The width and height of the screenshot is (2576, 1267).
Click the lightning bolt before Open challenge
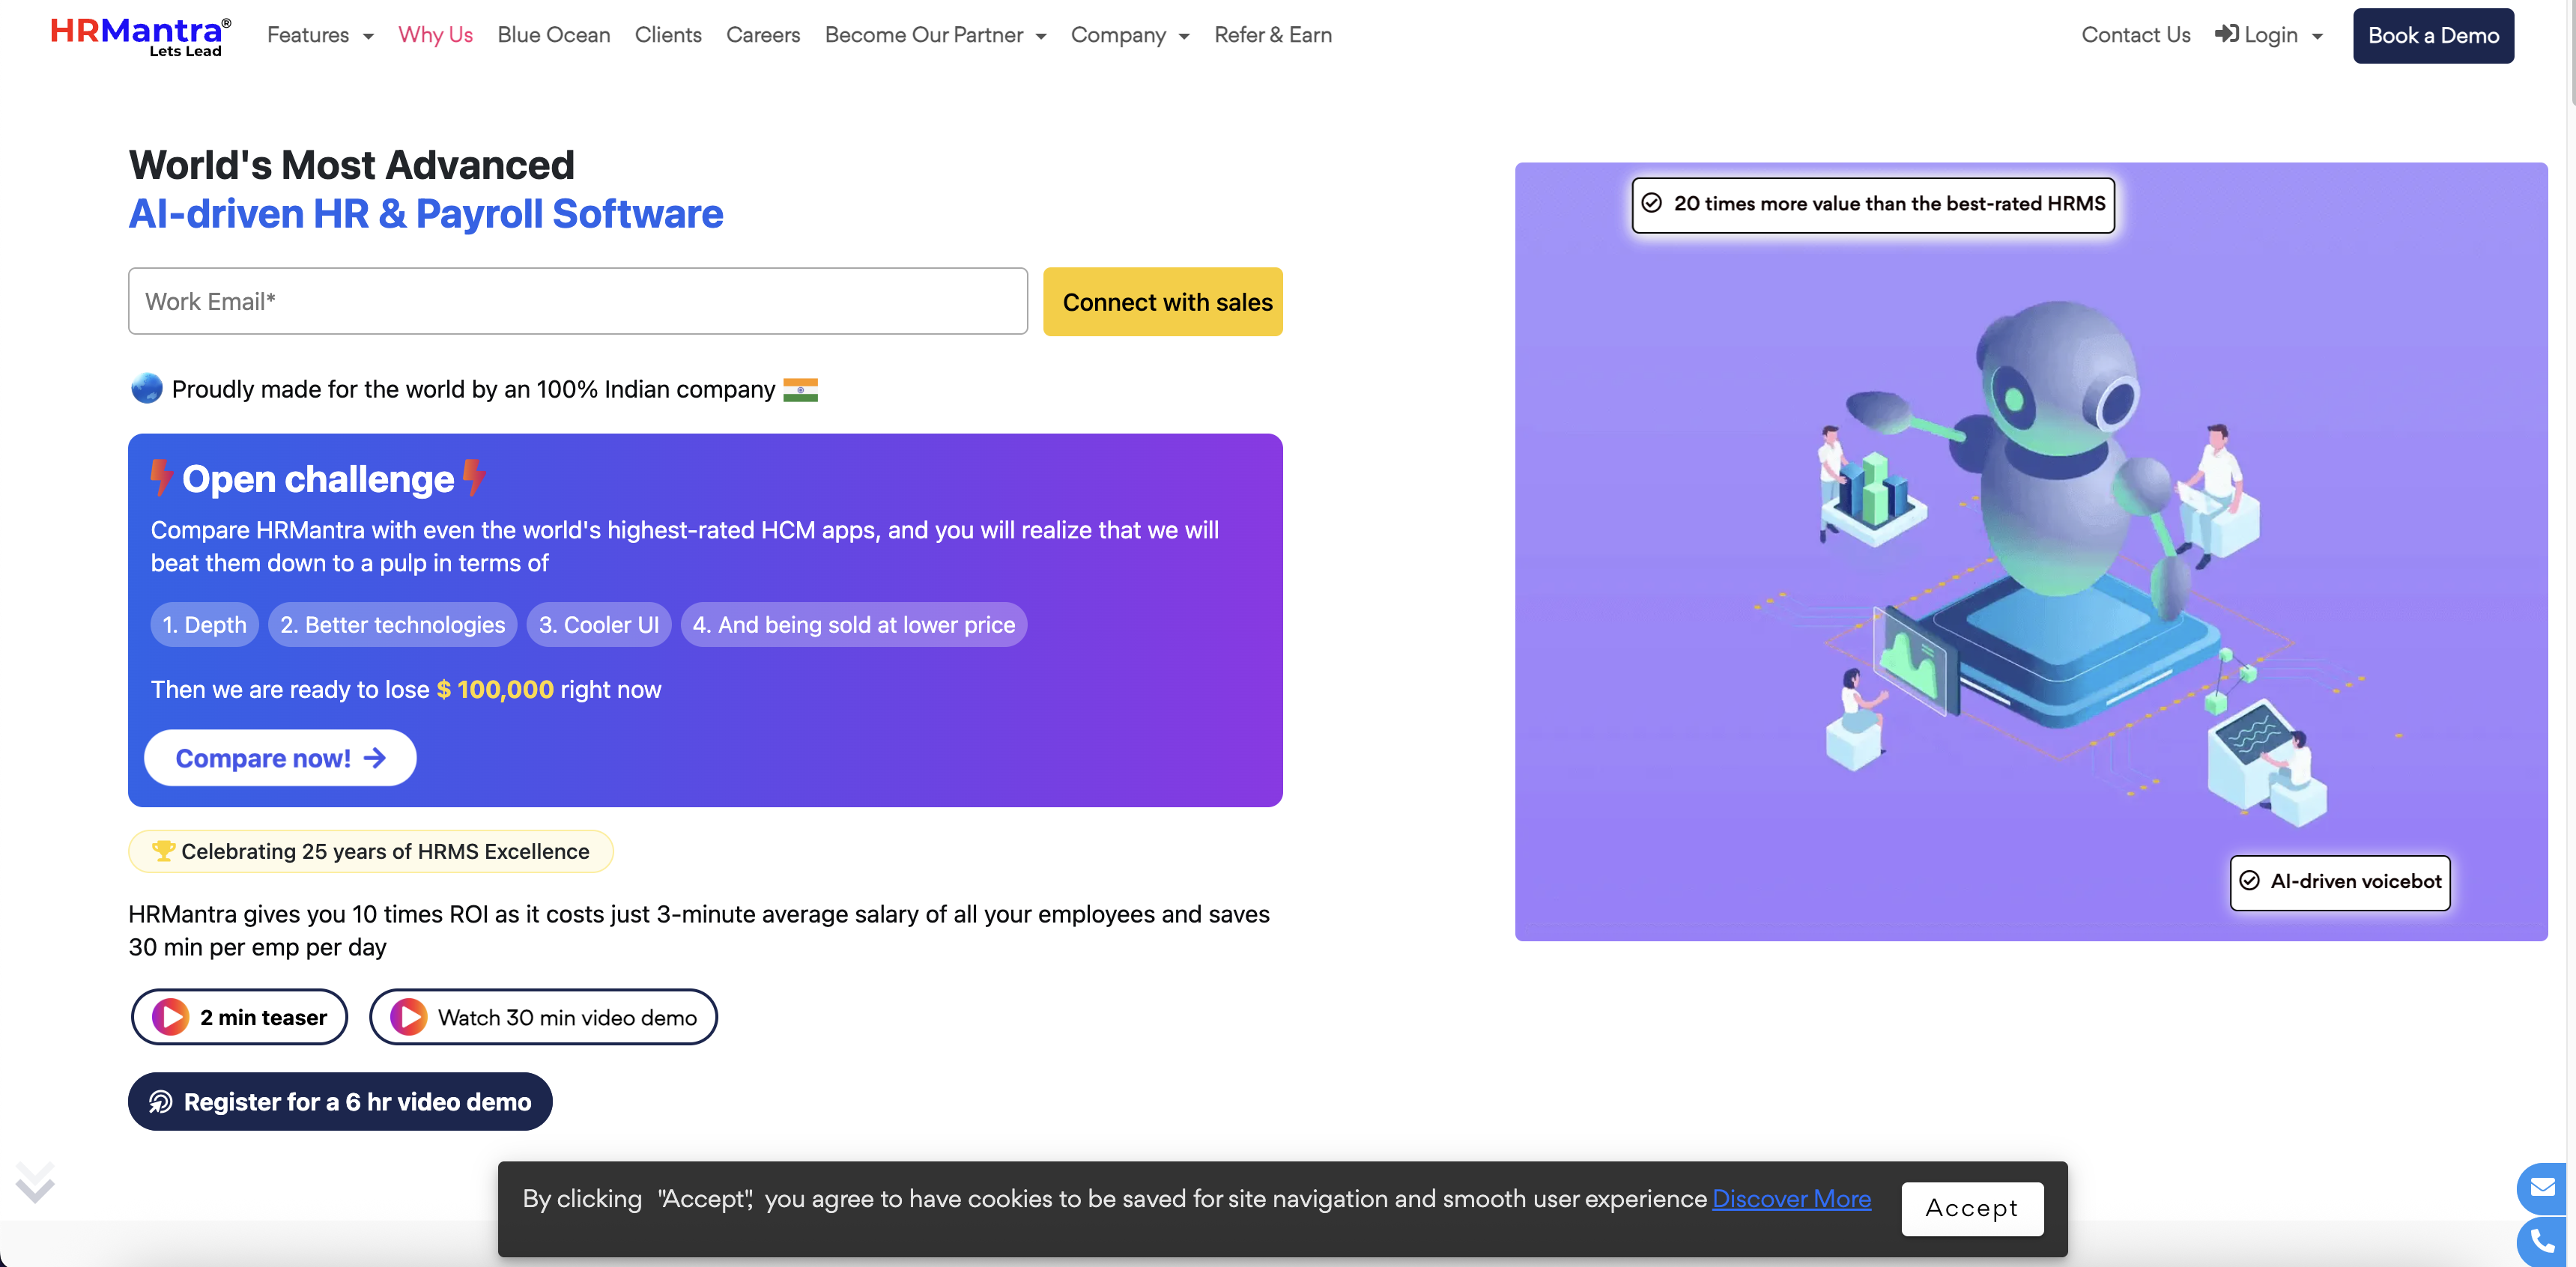click(161, 478)
